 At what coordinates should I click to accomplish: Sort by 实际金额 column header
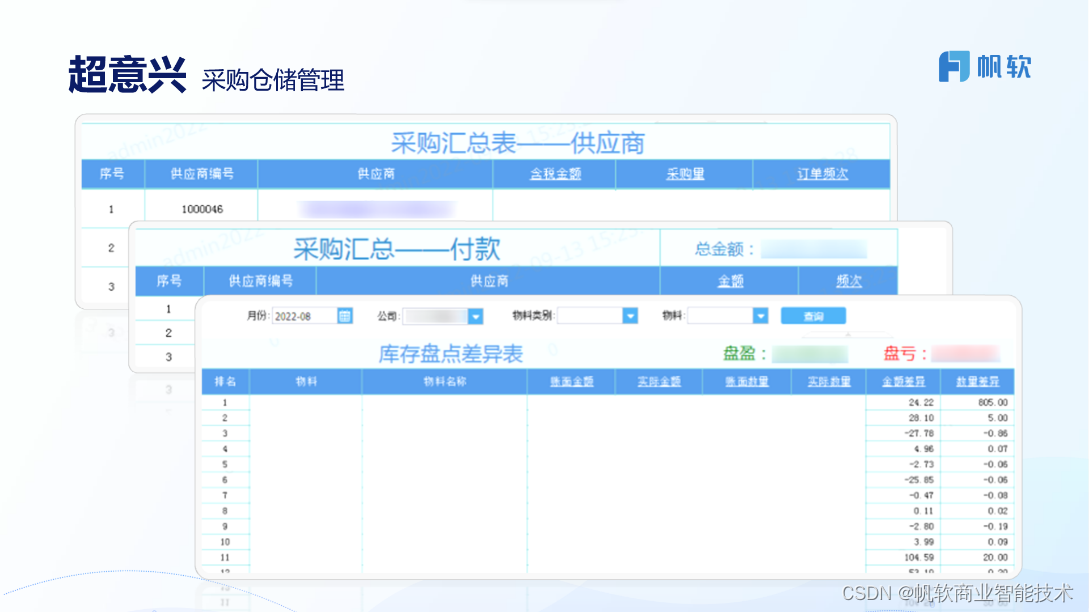click(659, 381)
